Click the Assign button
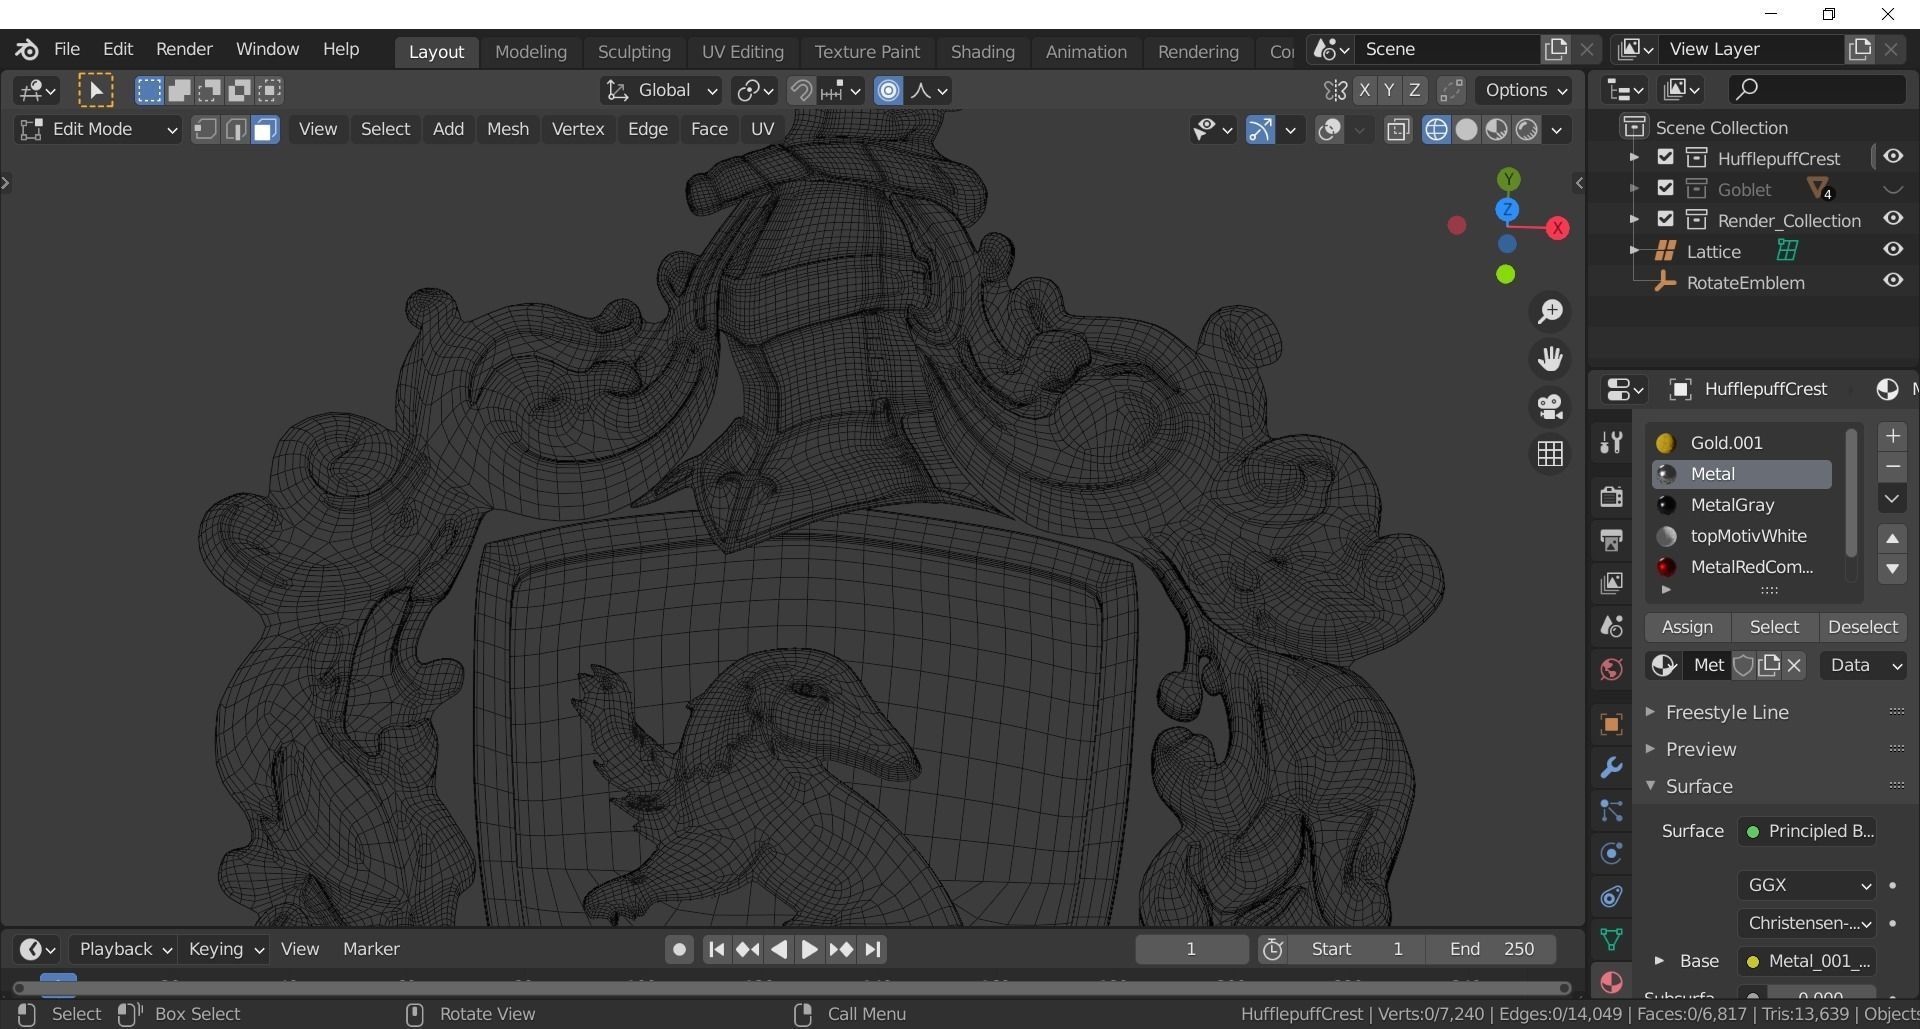Viewport: 1920px width, 1029px height. (1687, 627)
